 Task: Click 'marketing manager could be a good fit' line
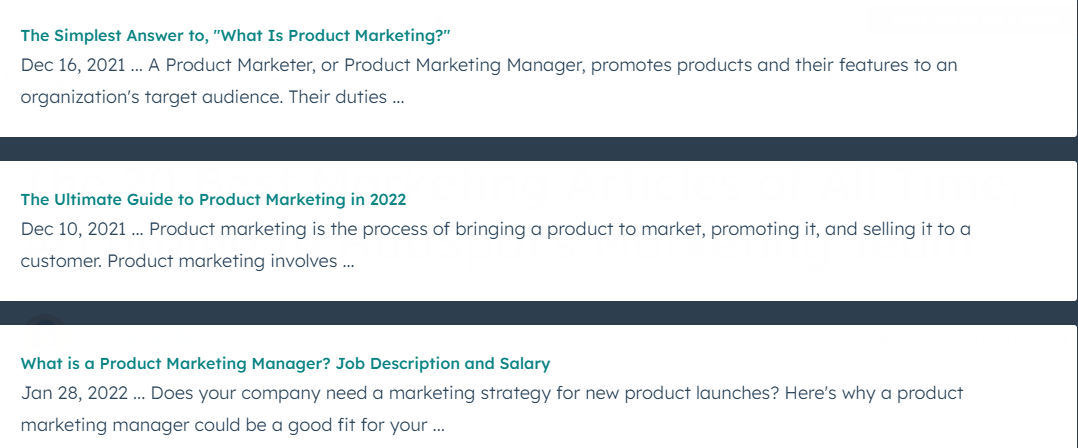pyautogui.click(x=232, y=425)
